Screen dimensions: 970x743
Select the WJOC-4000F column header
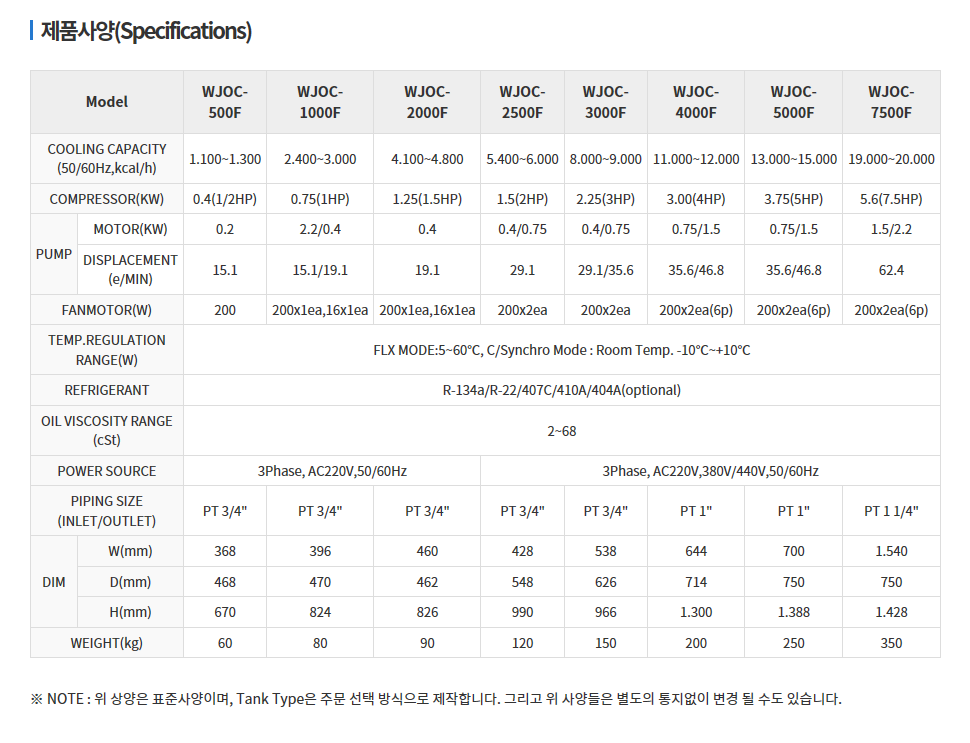click(696, 102)
